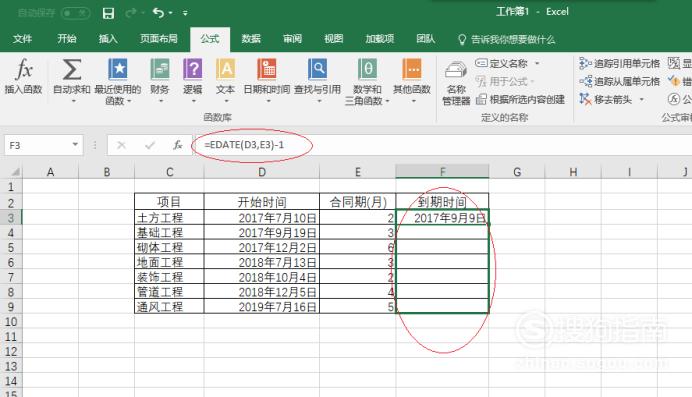
Task: Click the formula bar cancel X
Action: click(x=121, y=145)
